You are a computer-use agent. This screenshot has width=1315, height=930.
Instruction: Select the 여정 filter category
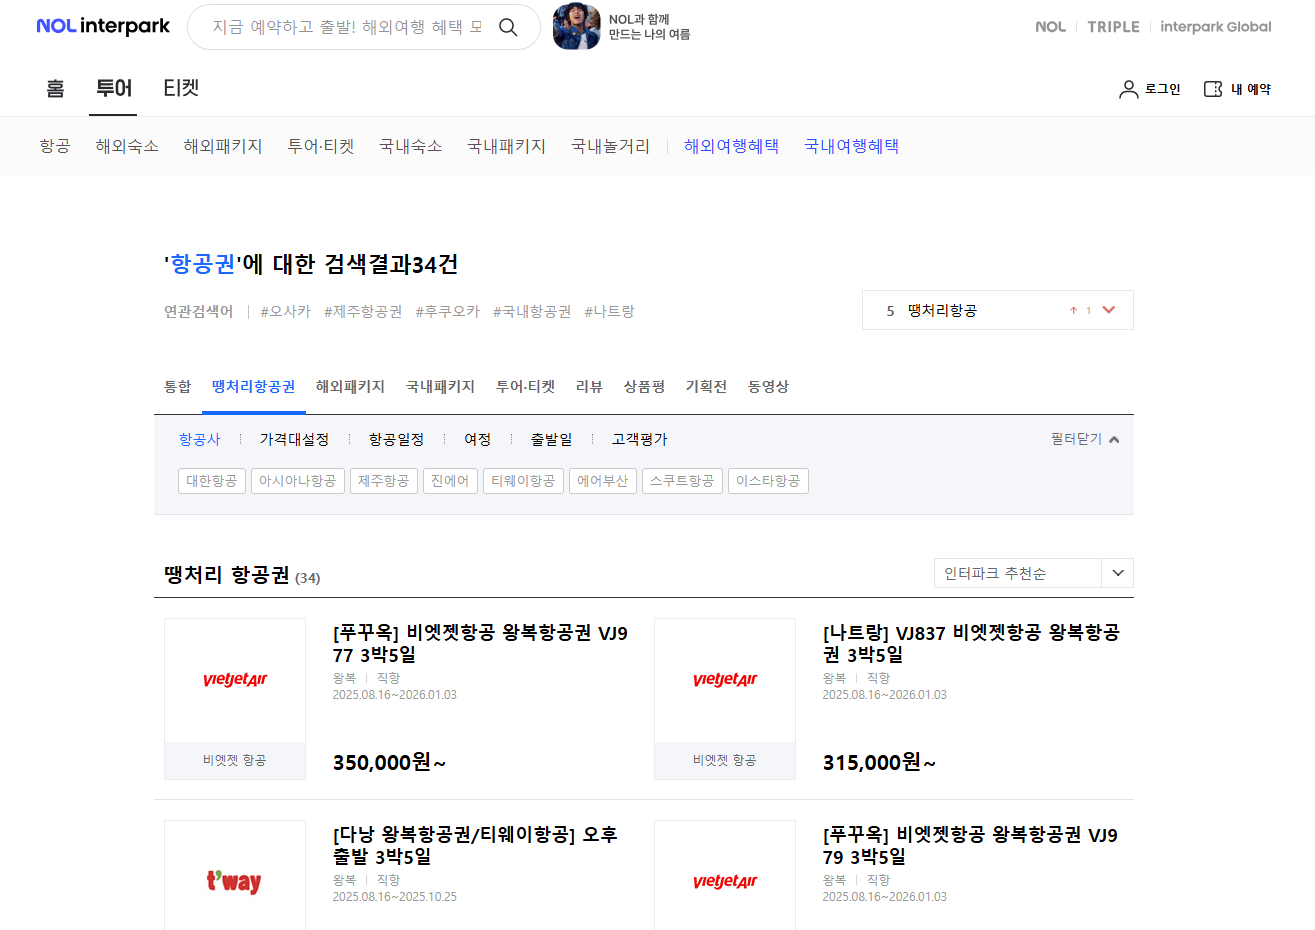click(x=478, y=439)
